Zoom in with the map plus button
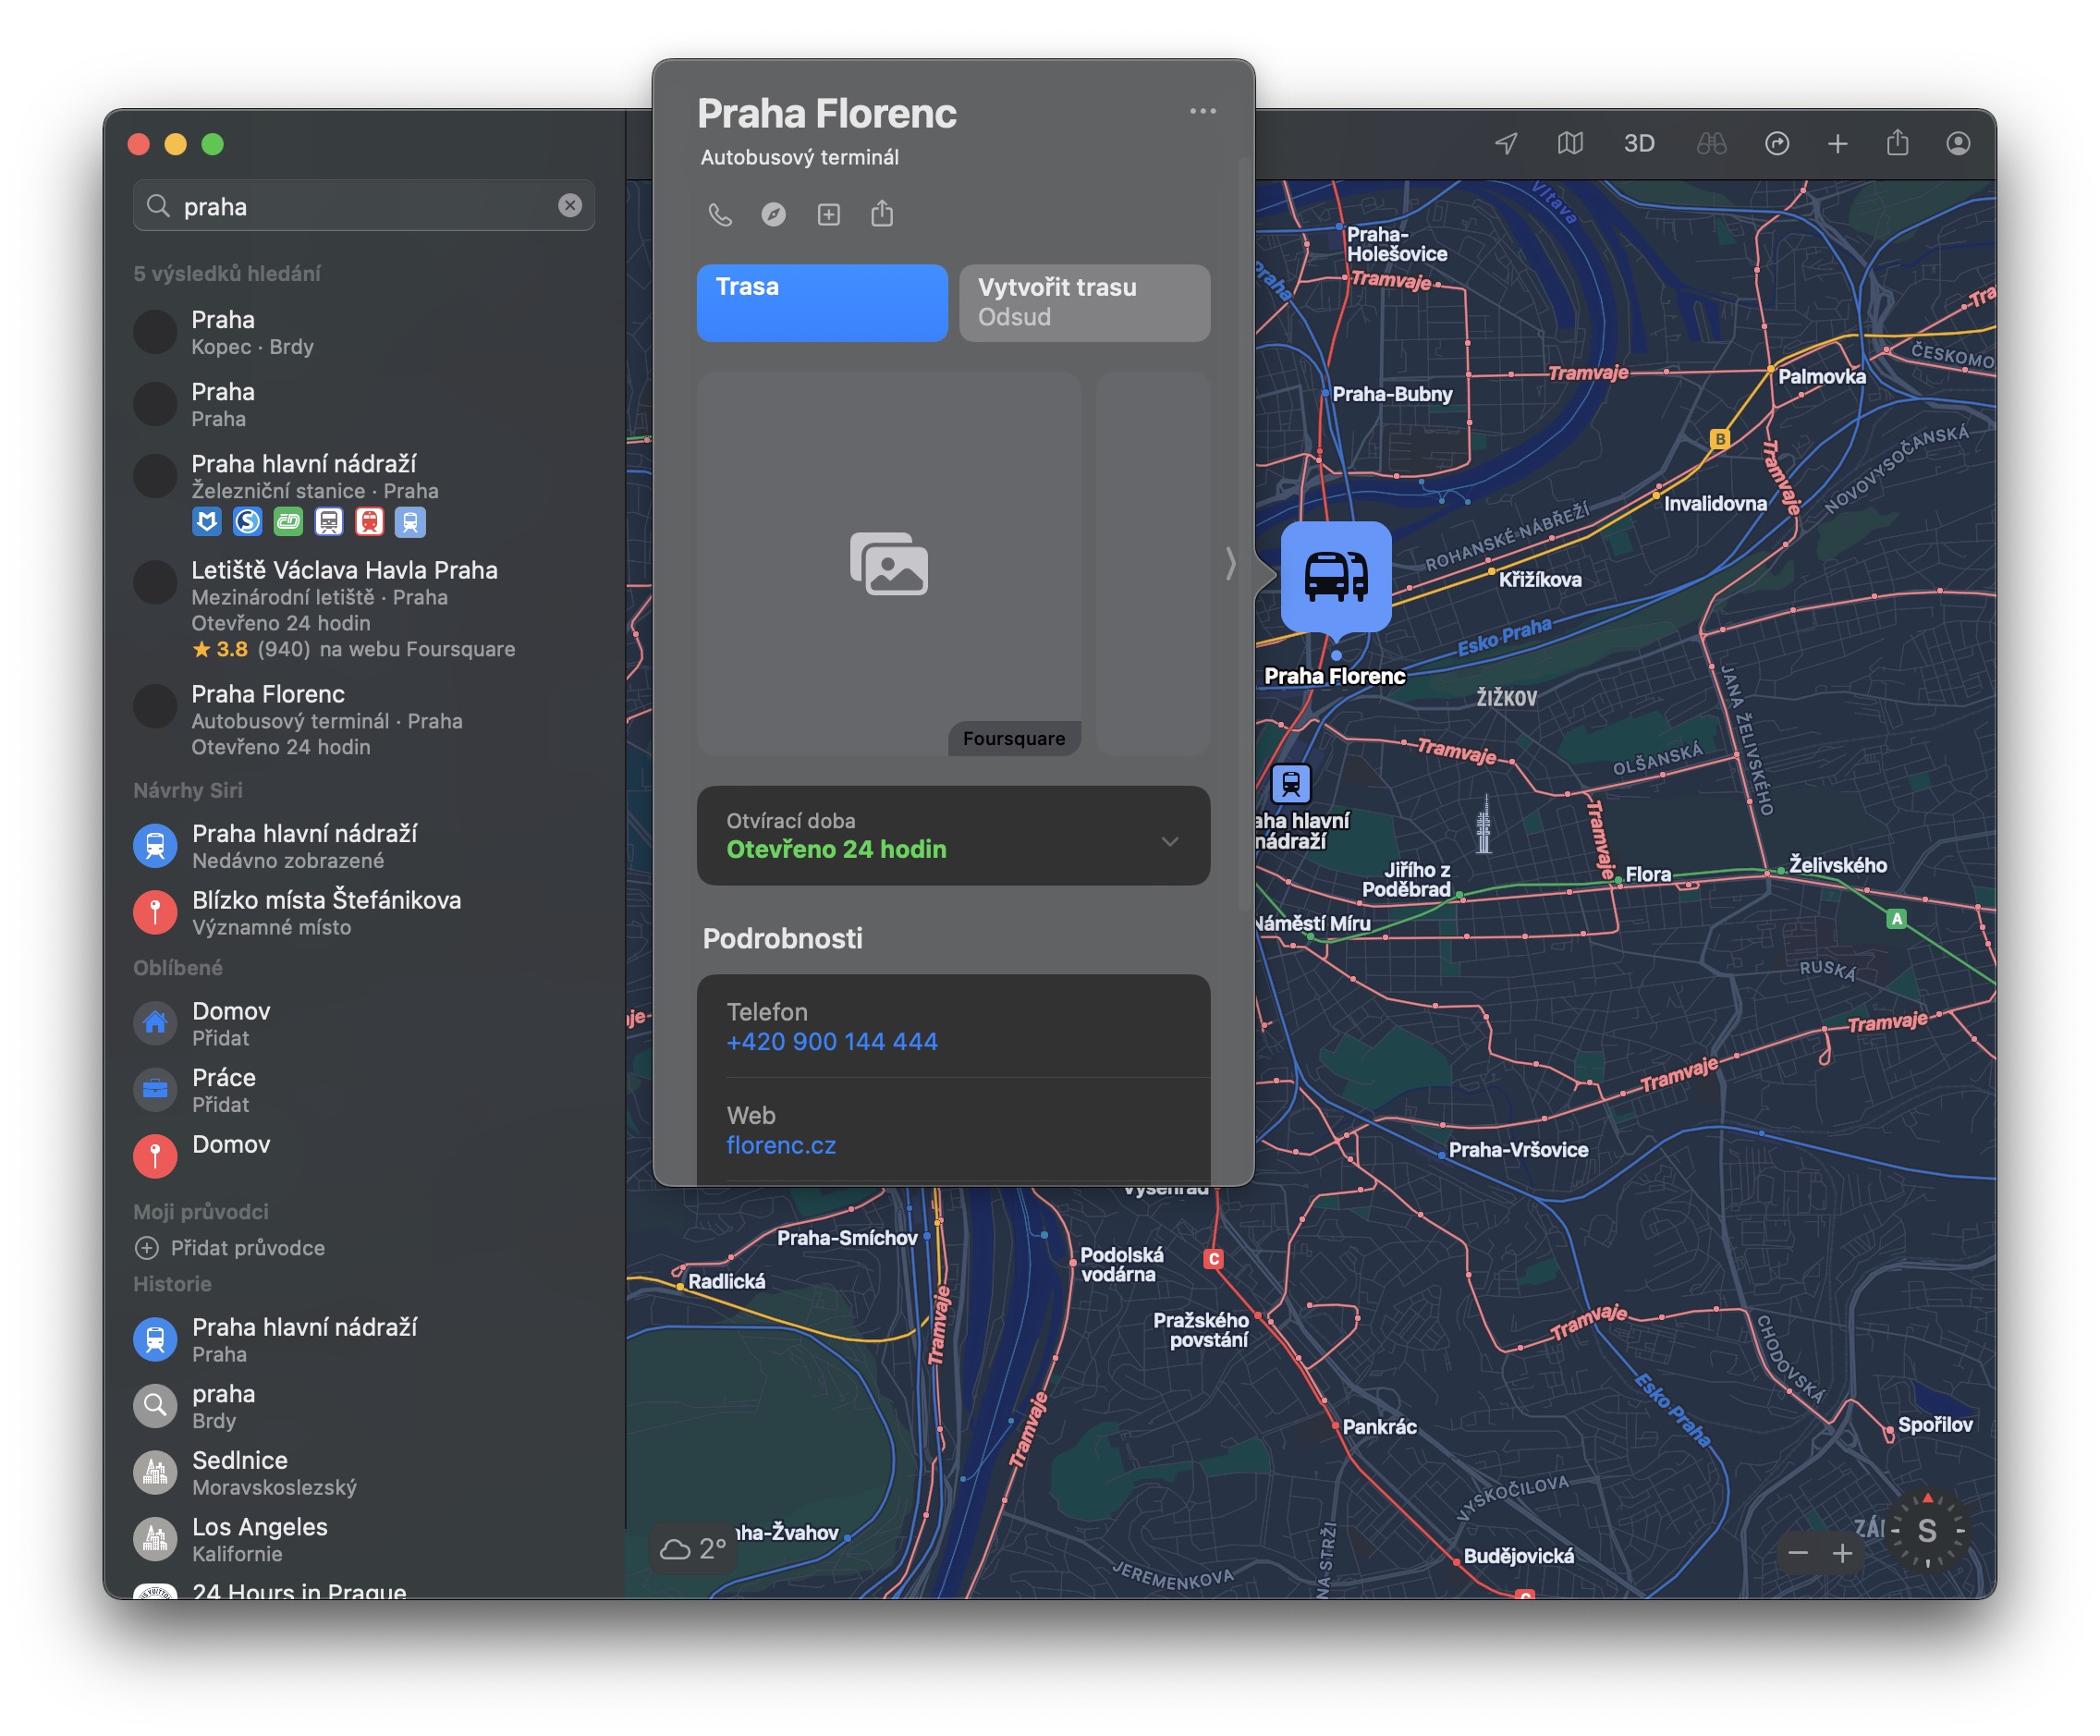The width and height of the screenshot is (2100, 1736). [x=1842, y=1553]
